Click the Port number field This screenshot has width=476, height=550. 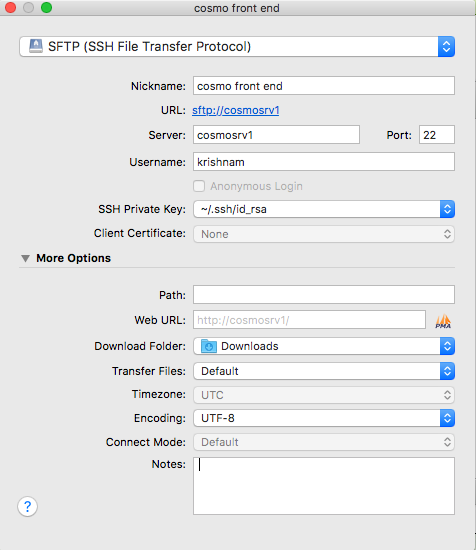437,135
